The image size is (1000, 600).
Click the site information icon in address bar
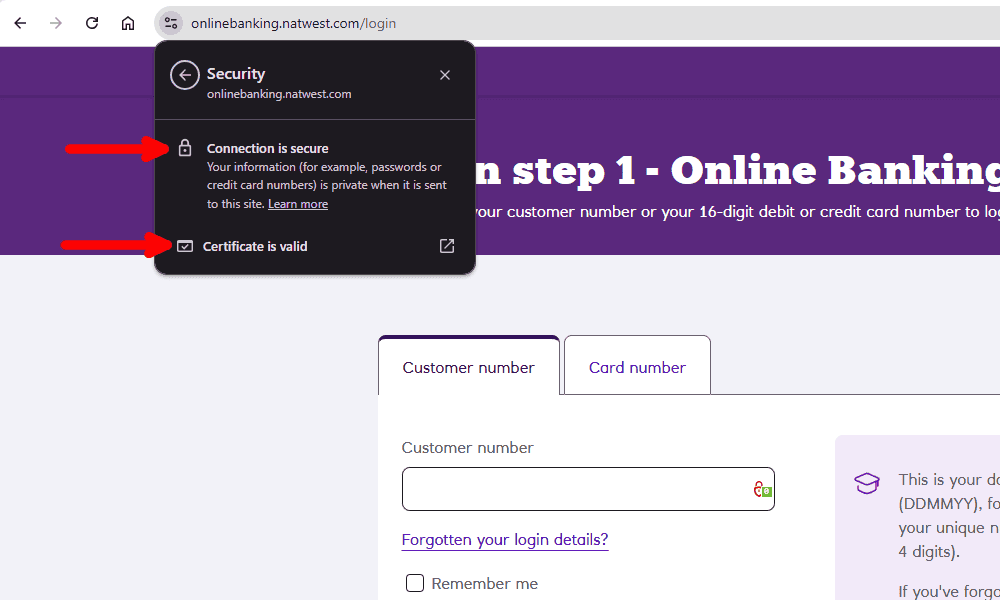[170, 24]
